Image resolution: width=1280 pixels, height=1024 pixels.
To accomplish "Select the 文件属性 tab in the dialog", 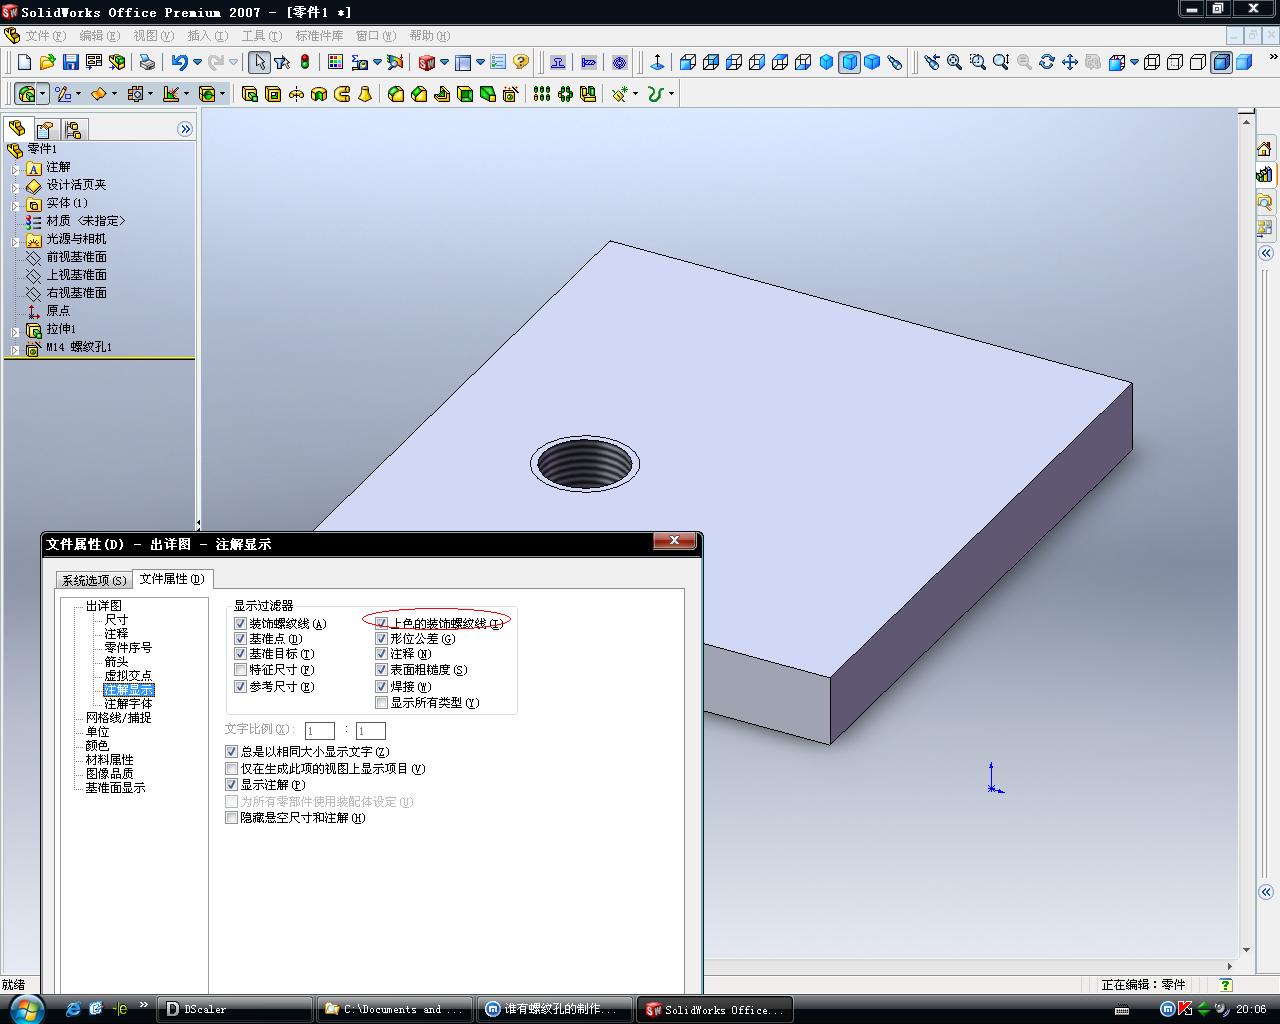I will pyautogui.click(x=172, y=579).
